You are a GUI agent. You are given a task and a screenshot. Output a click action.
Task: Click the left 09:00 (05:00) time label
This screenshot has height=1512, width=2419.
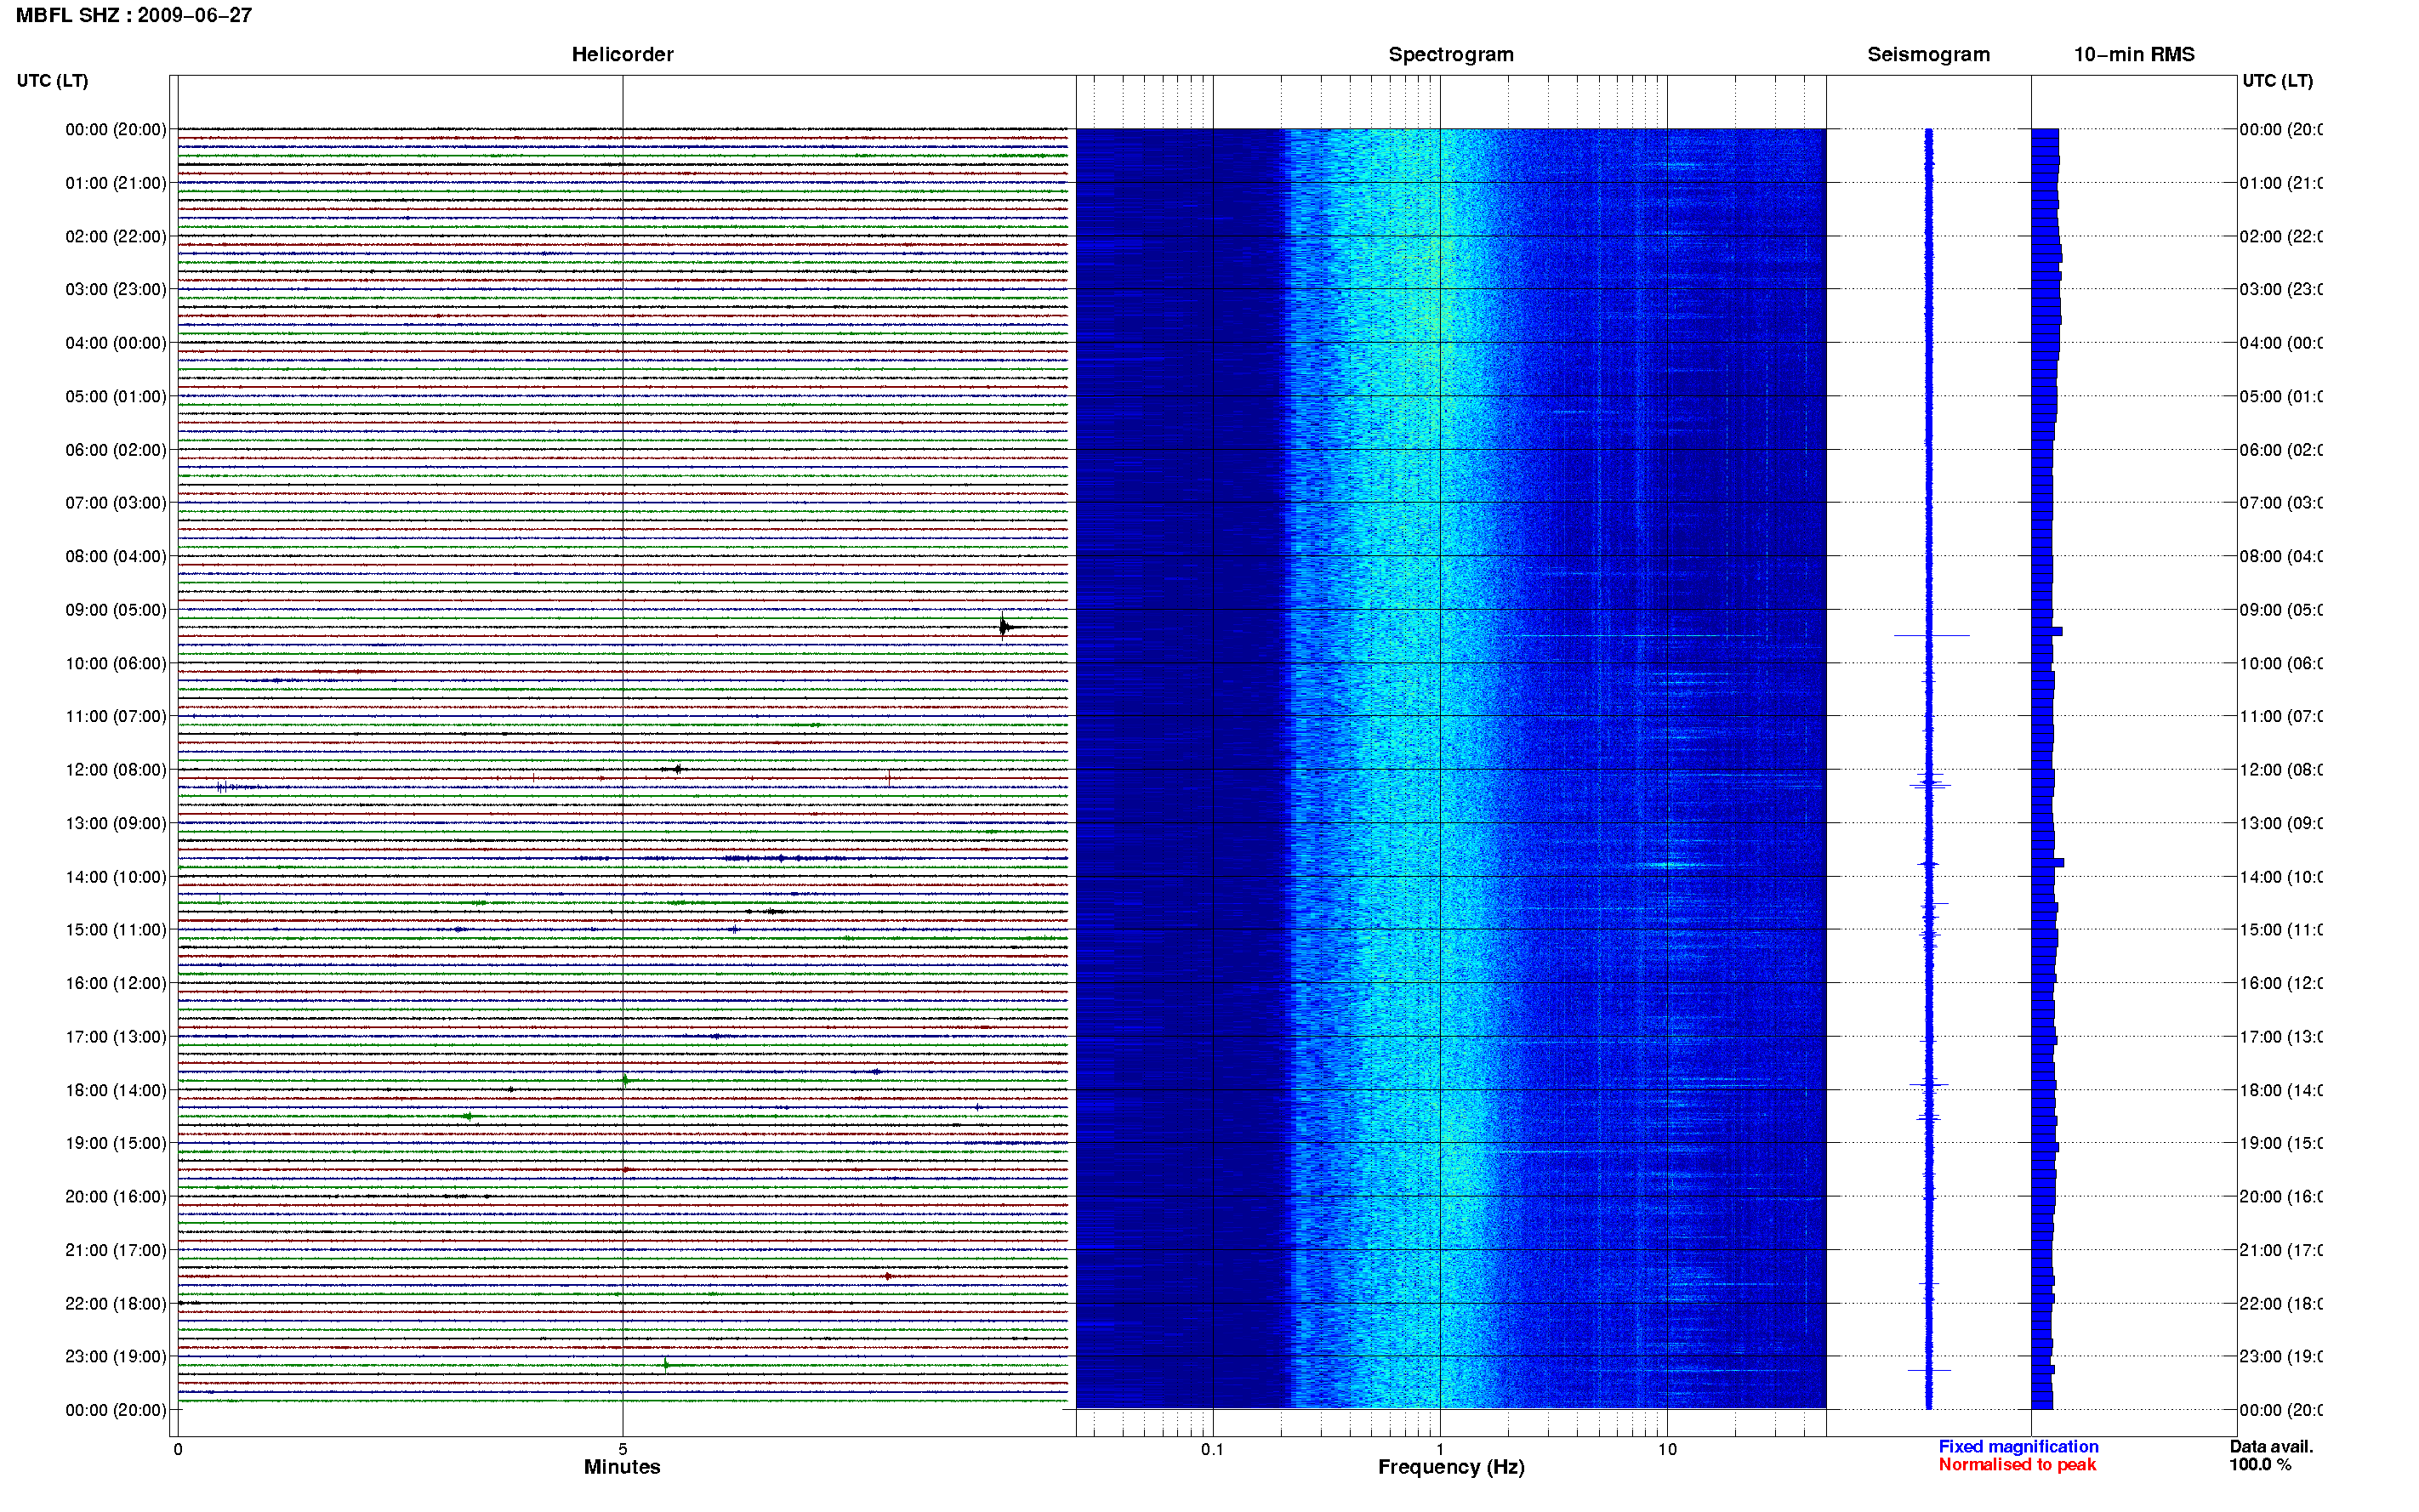(x=116, y=610)
